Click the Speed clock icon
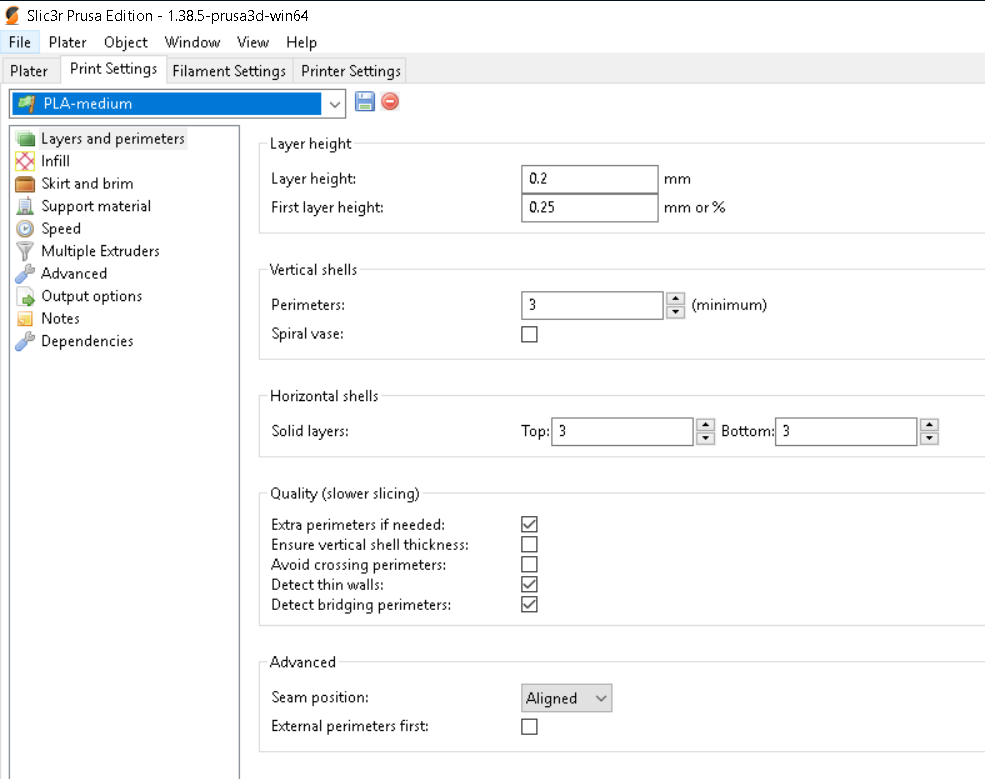This screenshot has height=779, width=985. [25, 229]
